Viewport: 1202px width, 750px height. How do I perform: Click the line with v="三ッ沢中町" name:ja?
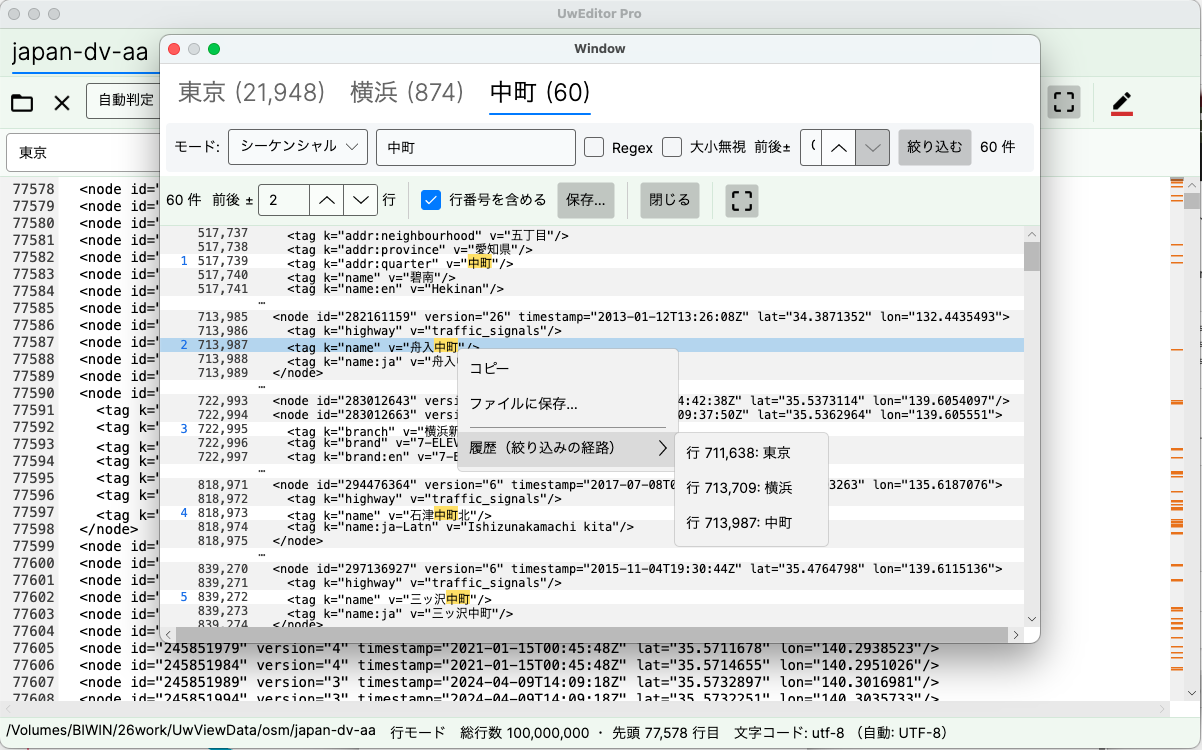[x=591, y=611]
